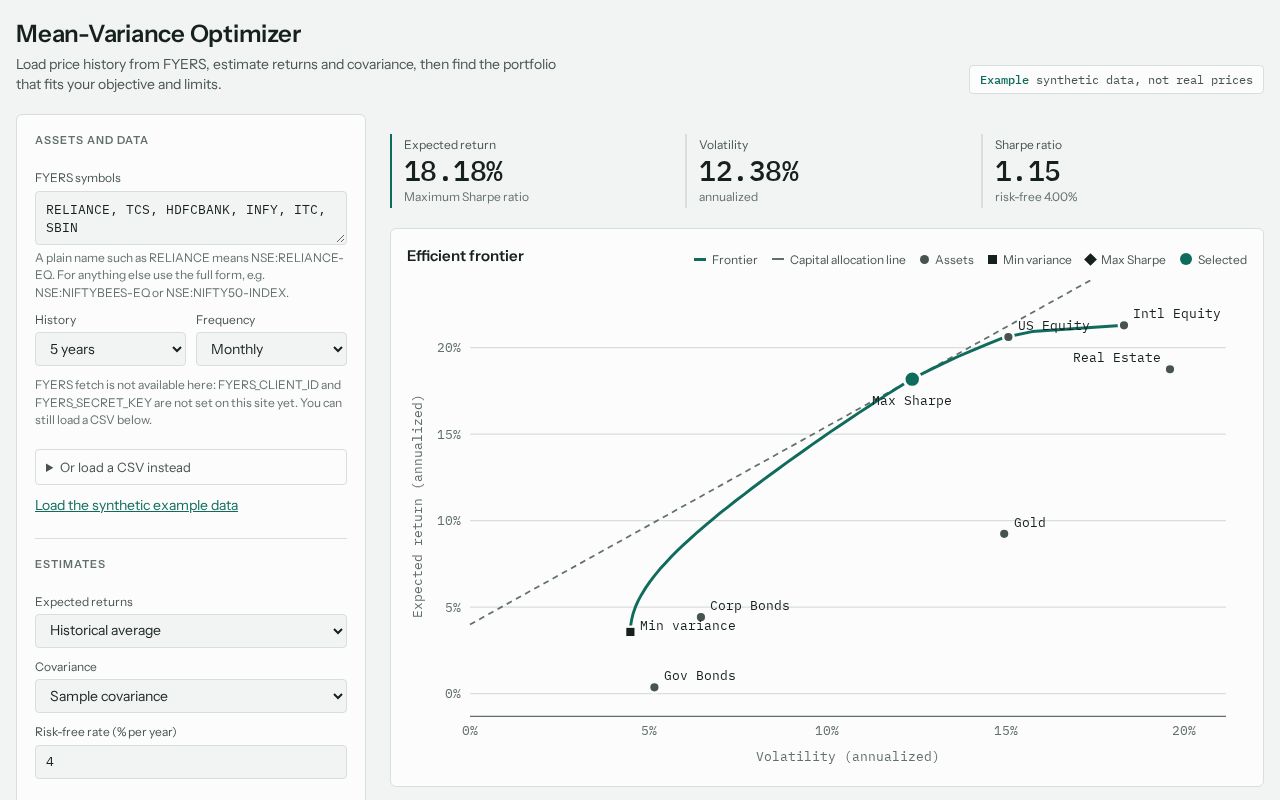This screenshot has height=800, width=1280.
Task: Open the Expected returns dropdown
Action: point(191,631)
